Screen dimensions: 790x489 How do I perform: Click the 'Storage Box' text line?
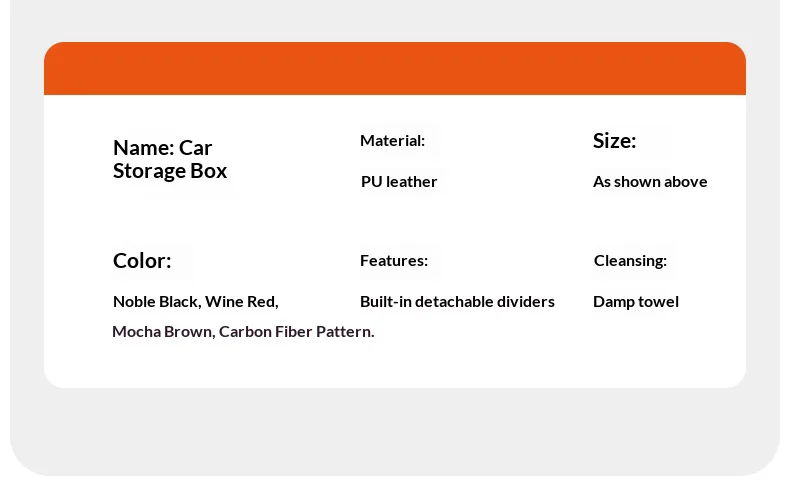point(170,171)
